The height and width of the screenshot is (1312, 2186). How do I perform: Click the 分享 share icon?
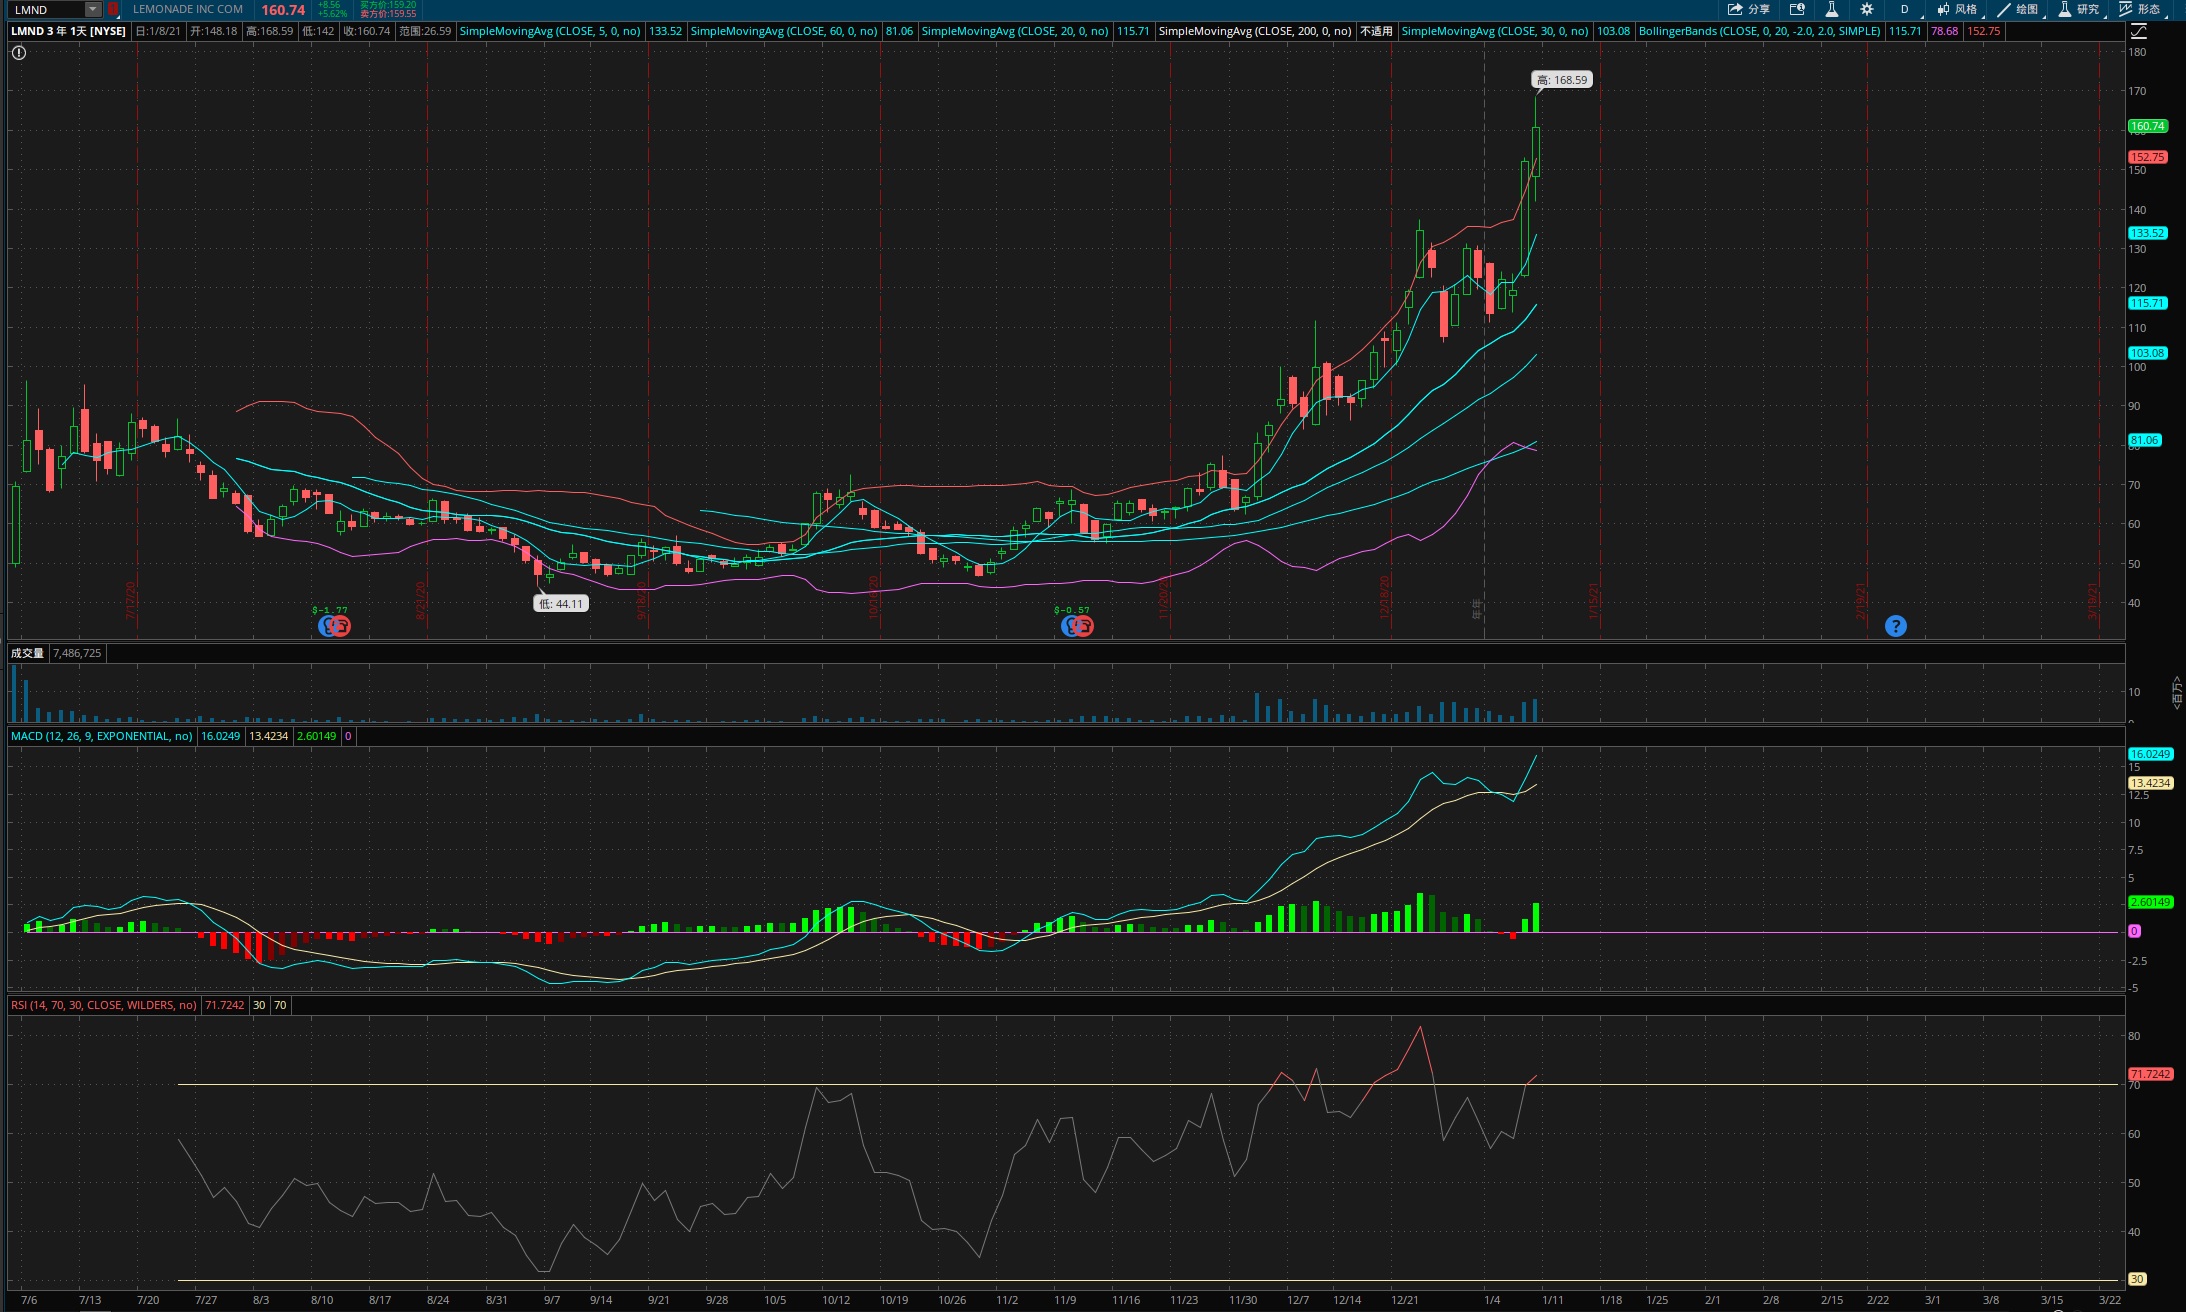click(1748, 9)
